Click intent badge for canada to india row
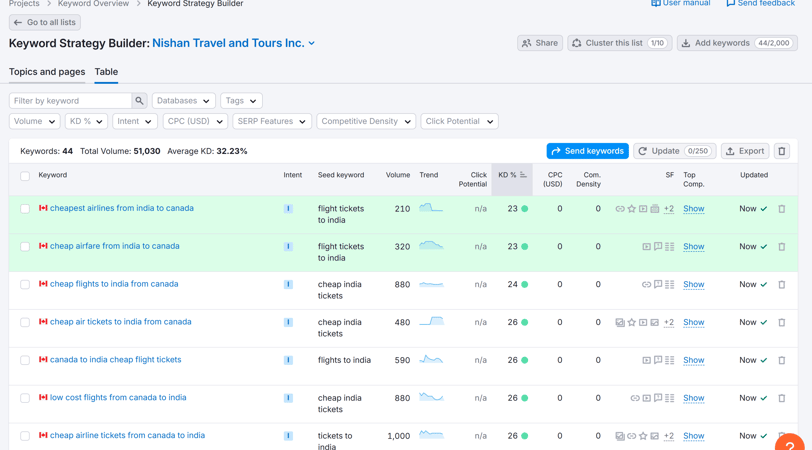 [x=288, y=360]
